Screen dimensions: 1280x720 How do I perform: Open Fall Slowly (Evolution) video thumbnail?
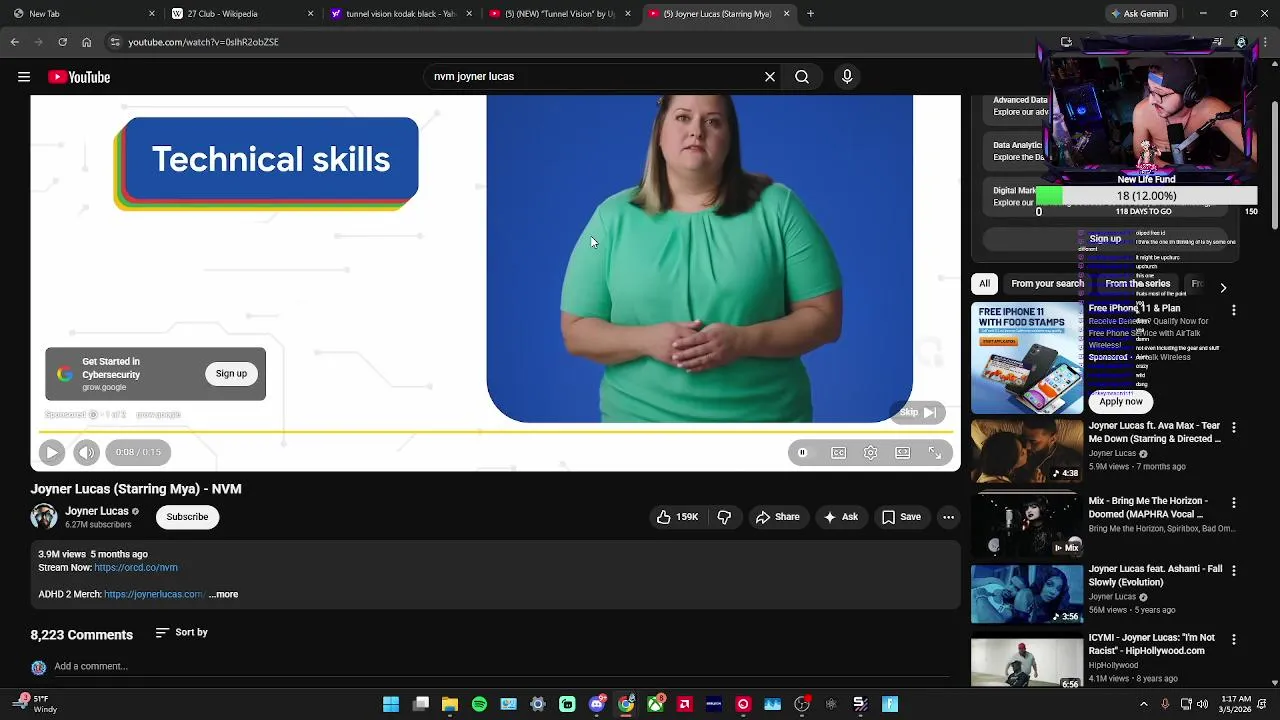pos(1027,594)
